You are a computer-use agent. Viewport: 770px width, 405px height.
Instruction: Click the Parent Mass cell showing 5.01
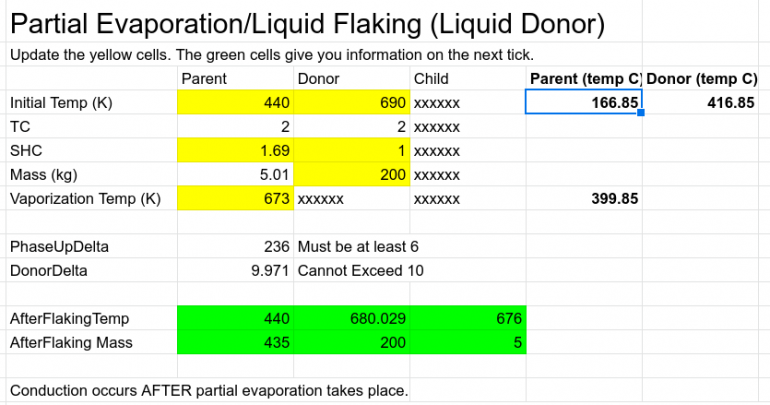click(x=235, y=175)
